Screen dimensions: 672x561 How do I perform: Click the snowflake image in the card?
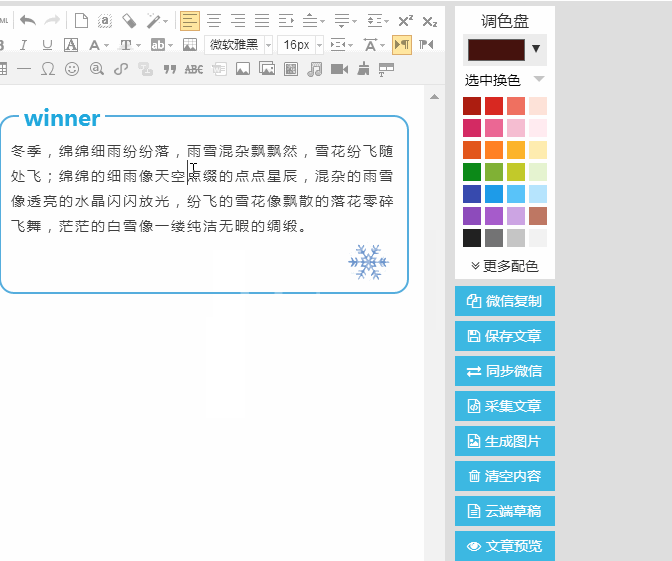pyautogui.click(x=369, y=262)
